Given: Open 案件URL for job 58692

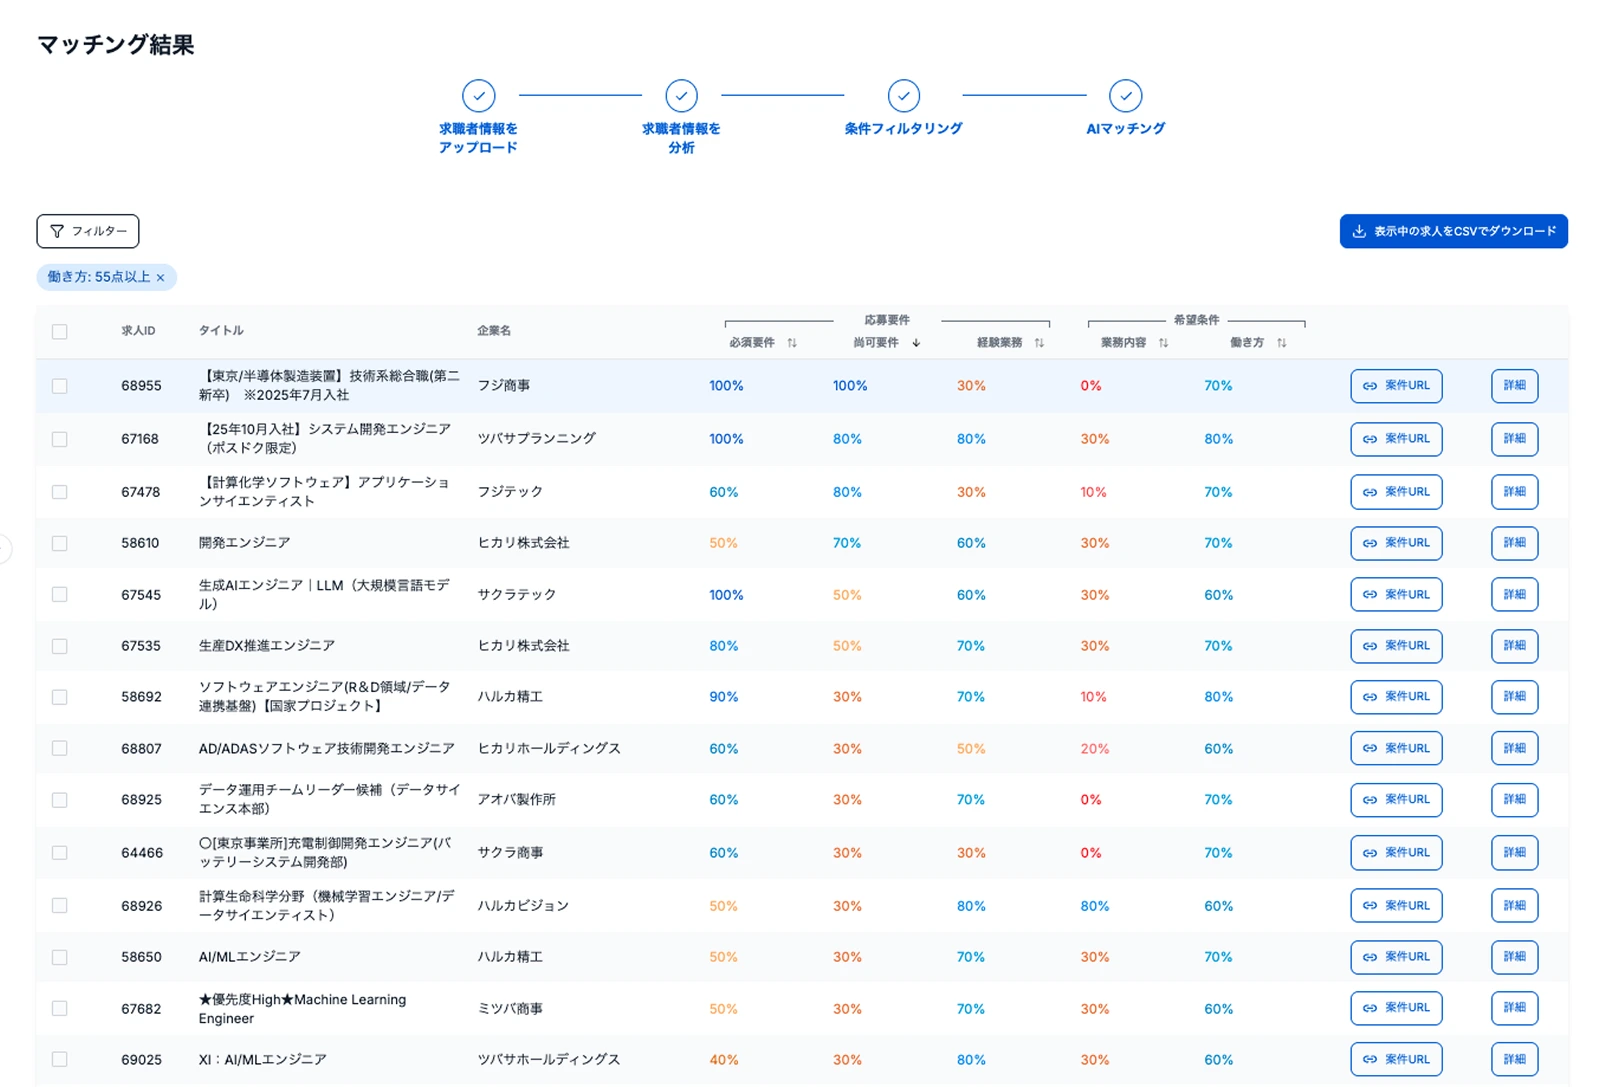Looking at the screenshot, I should tap(1396, 697).
